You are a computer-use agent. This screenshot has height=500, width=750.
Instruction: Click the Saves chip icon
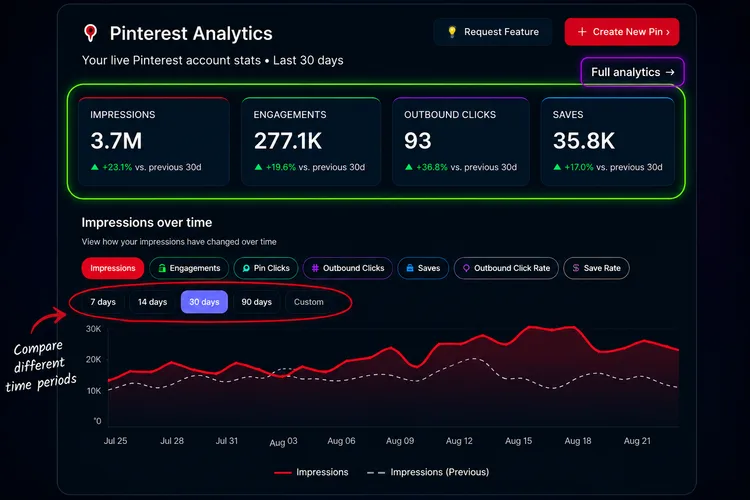tap(410, 268)
